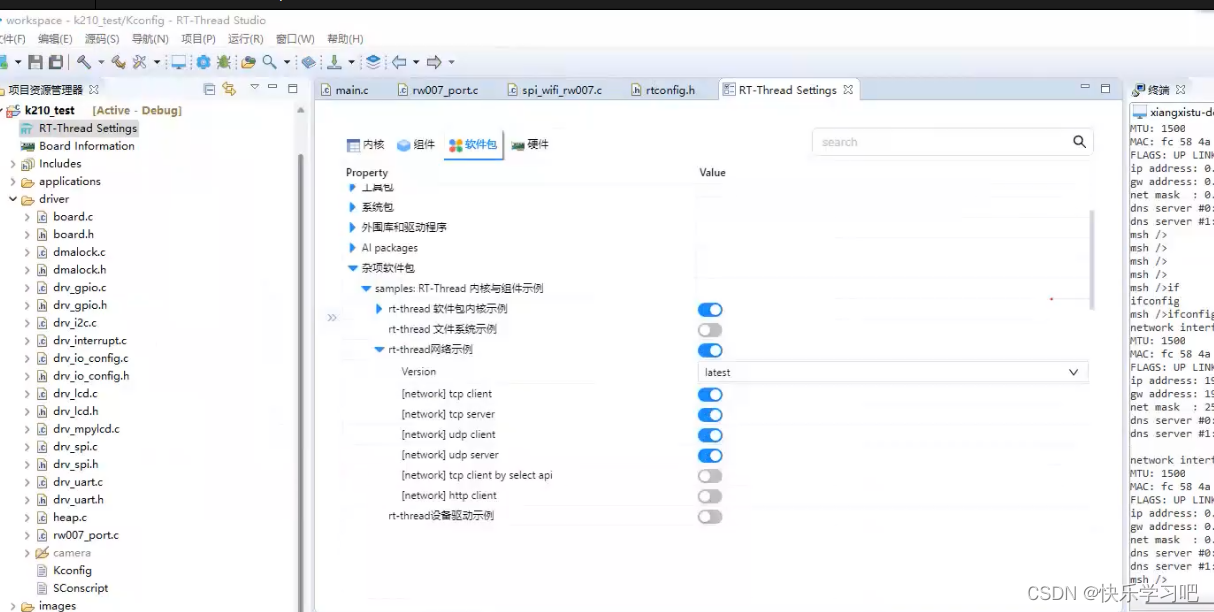Expand the Includes node in project tree
The width and height of the screenshot is (1214, 612).
[x=13, y=164]
